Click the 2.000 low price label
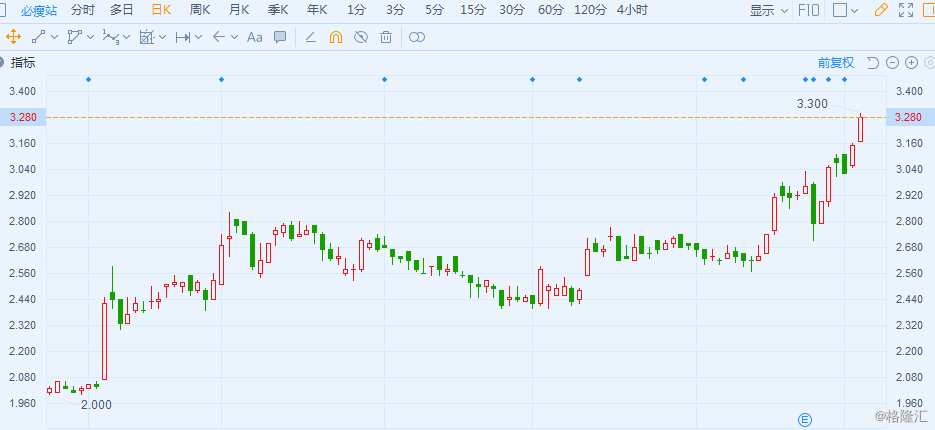The image size is (935, 430). tap(96, 405)
